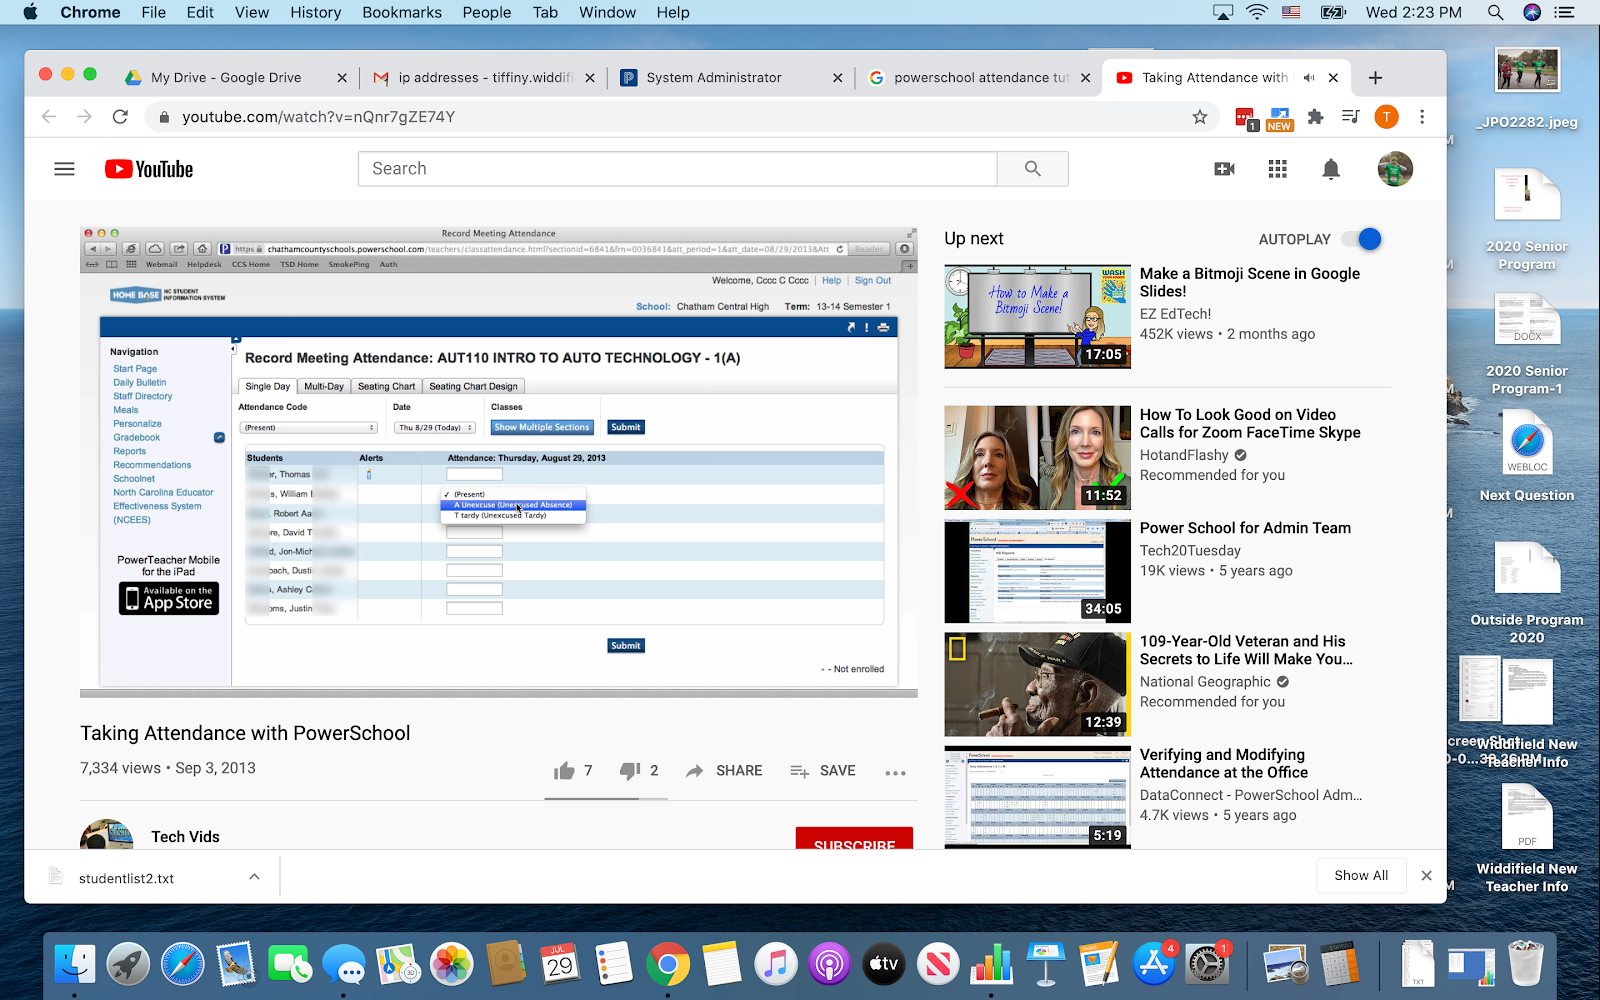Open Google Chrome from the Dock
1600x1000 pixels.
pos(668,964)
